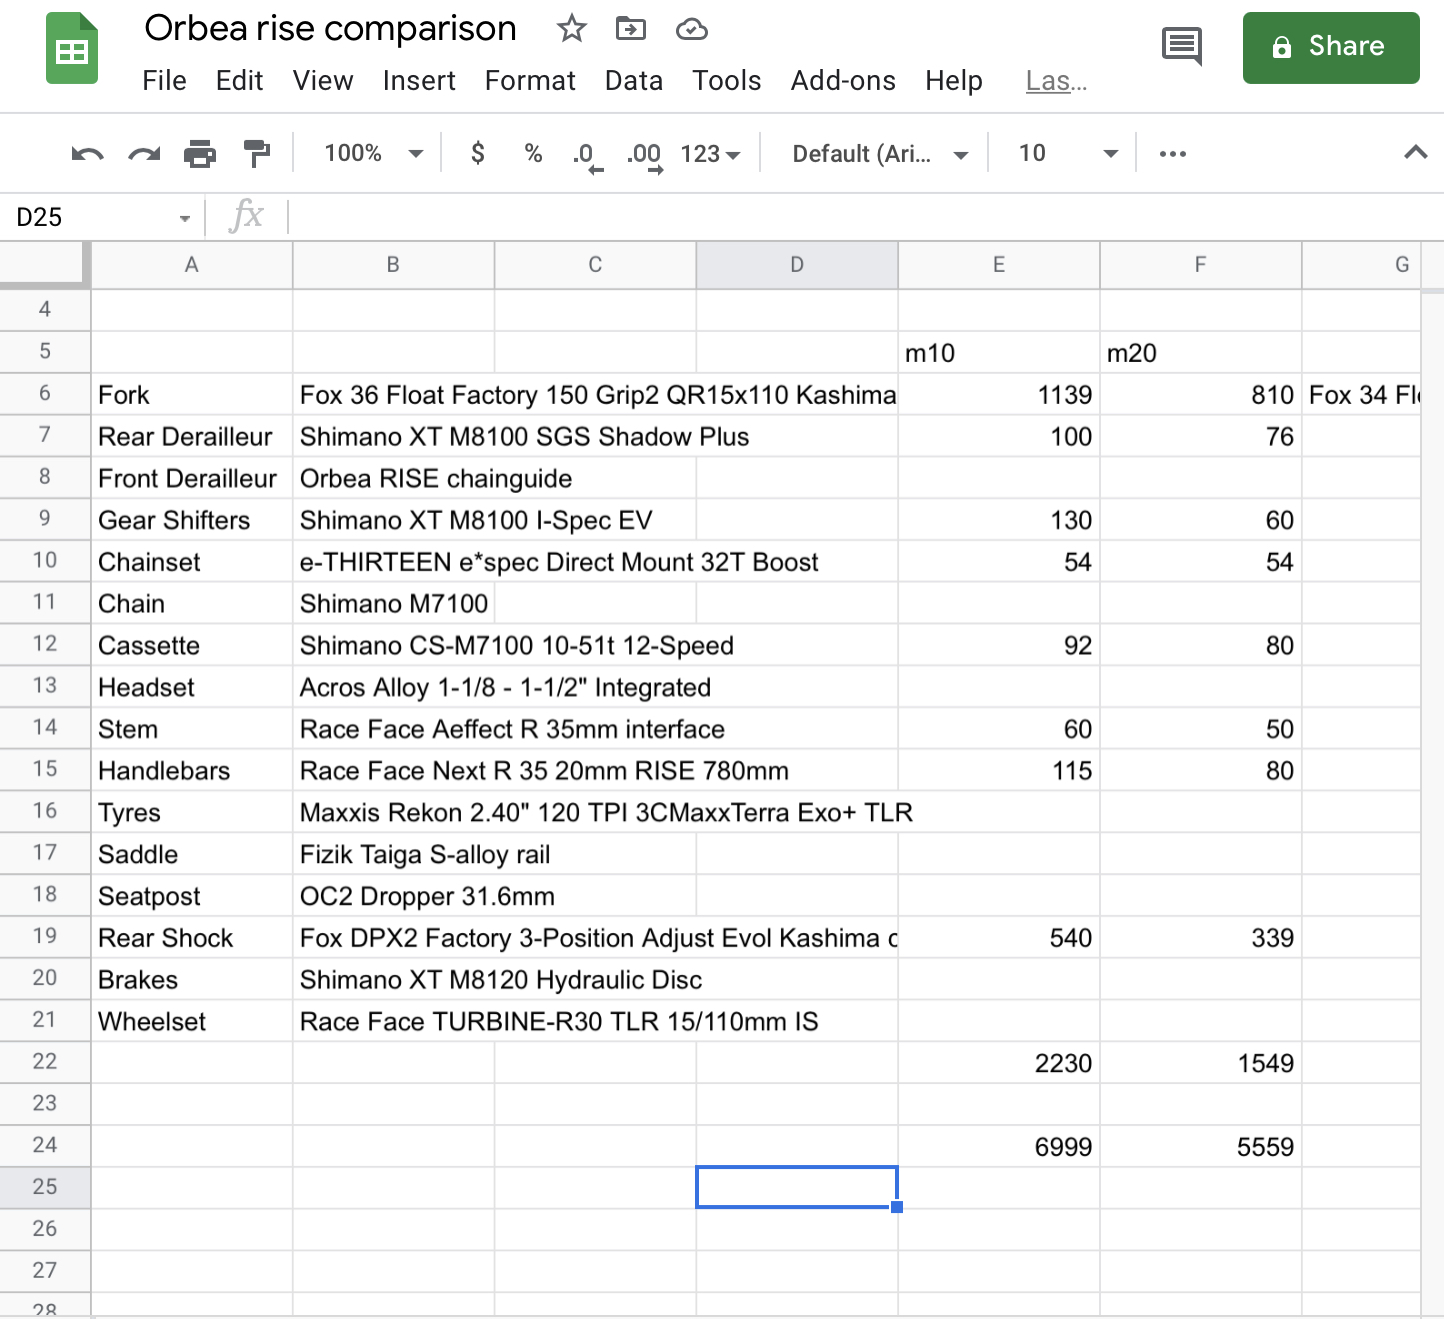Image resolution: width=1444 pixels, height=1319 pixels.
Task: Select the Handlebars value 115 cell
Action: 999,771
